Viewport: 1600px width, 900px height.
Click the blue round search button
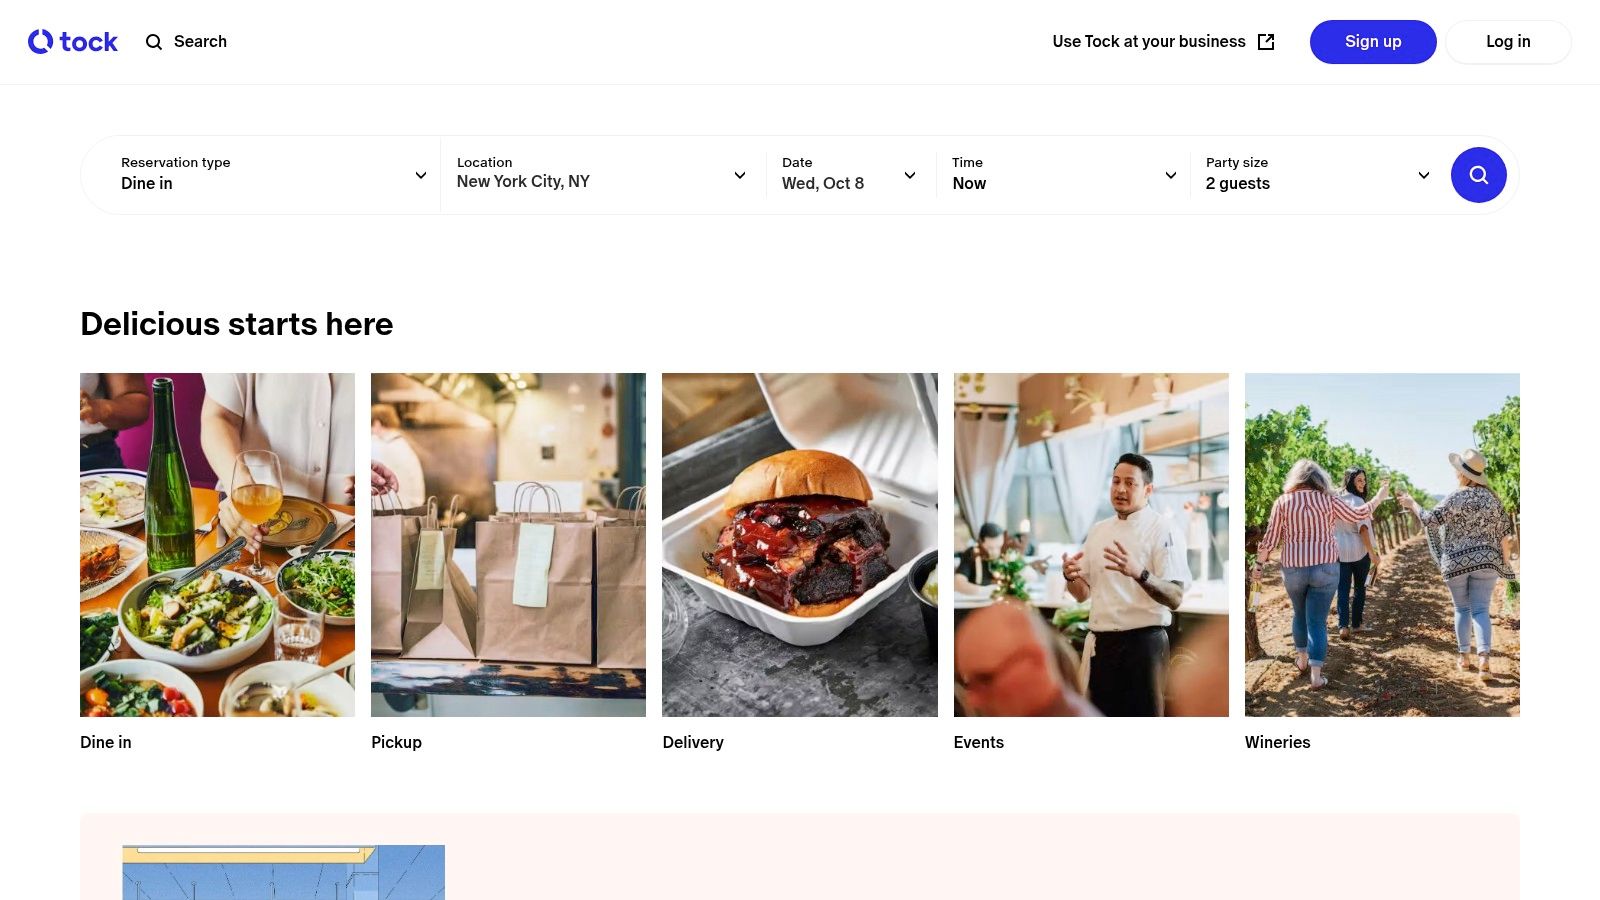point(1478,175)
